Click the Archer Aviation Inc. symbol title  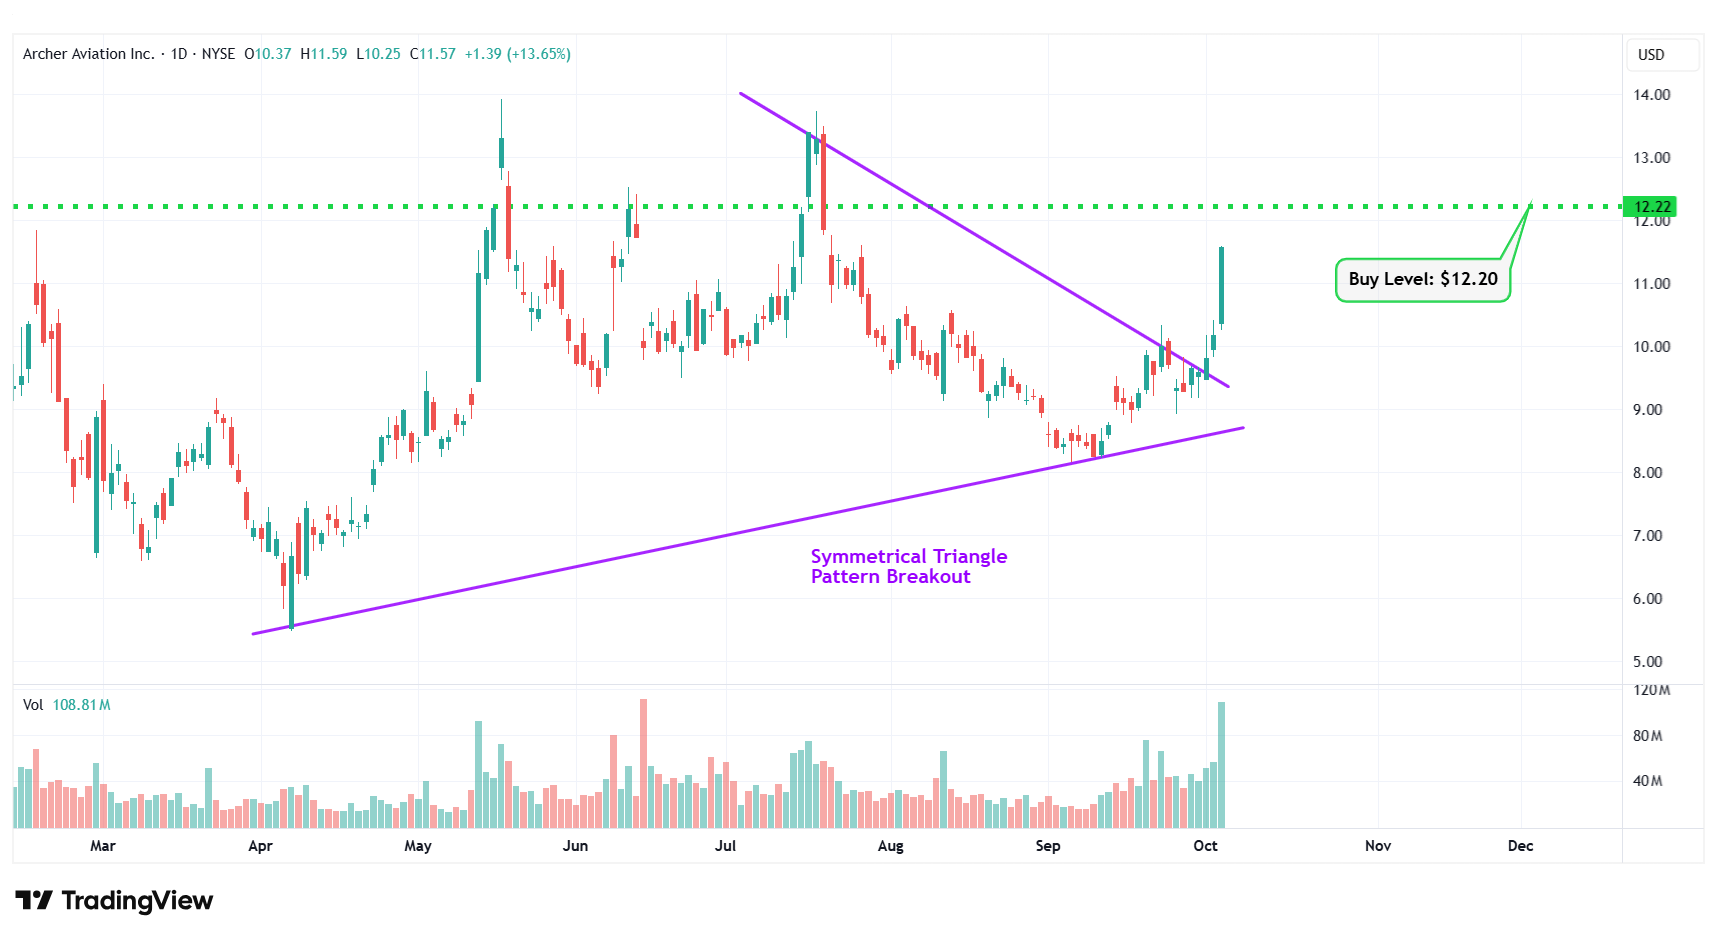pyautogui.click(x=88, y=54)
